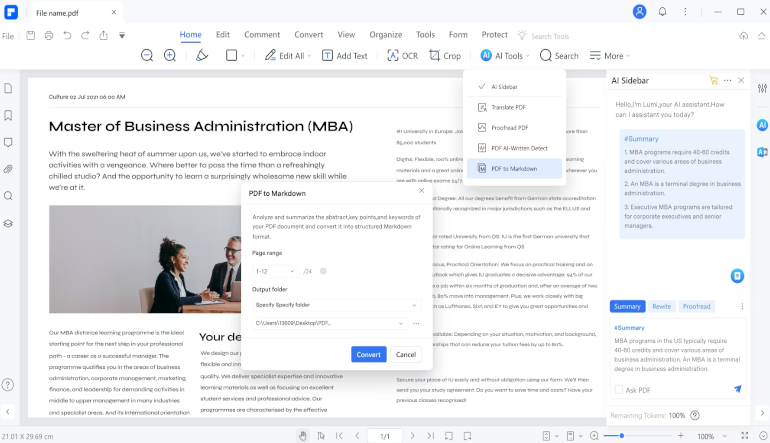
Task: Choose PDF to Markdown menu item
Action: (514, 168)
